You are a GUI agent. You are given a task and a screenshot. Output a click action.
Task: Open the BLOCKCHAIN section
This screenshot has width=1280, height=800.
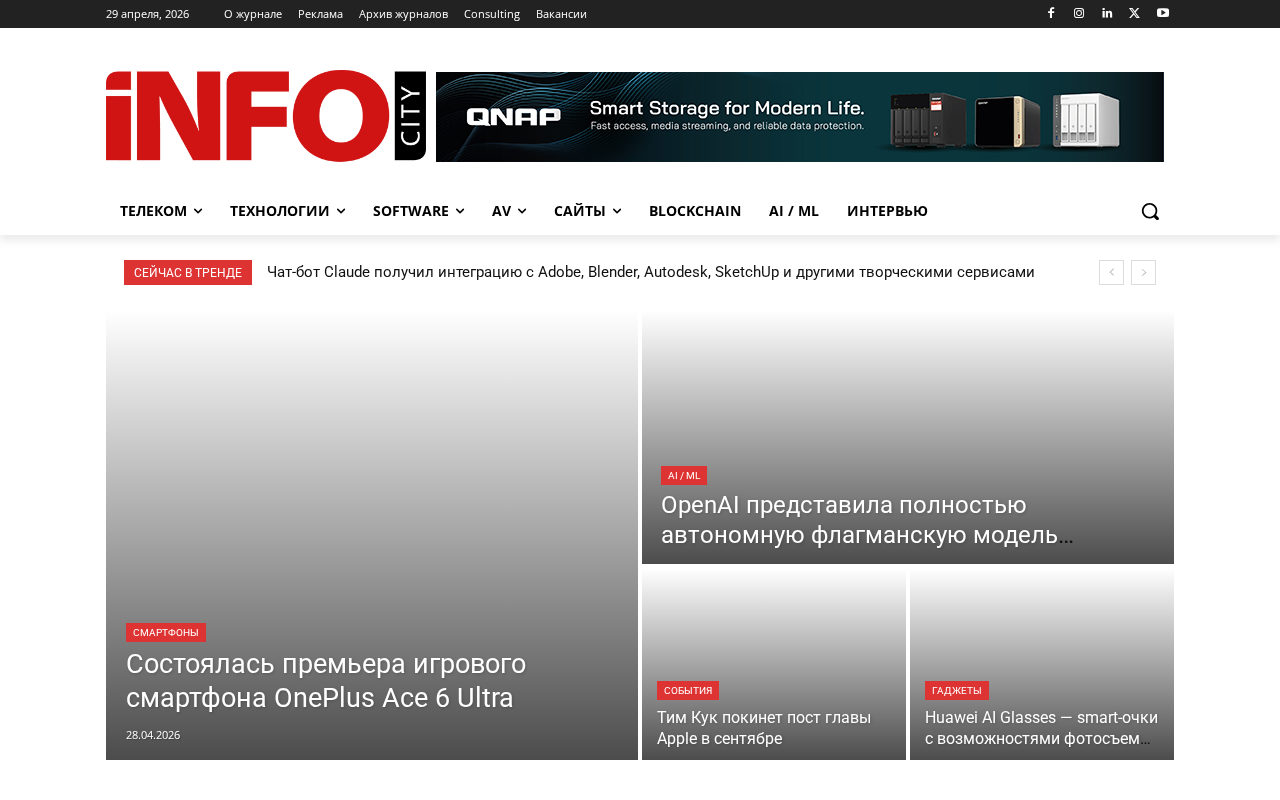coord(695,211)
